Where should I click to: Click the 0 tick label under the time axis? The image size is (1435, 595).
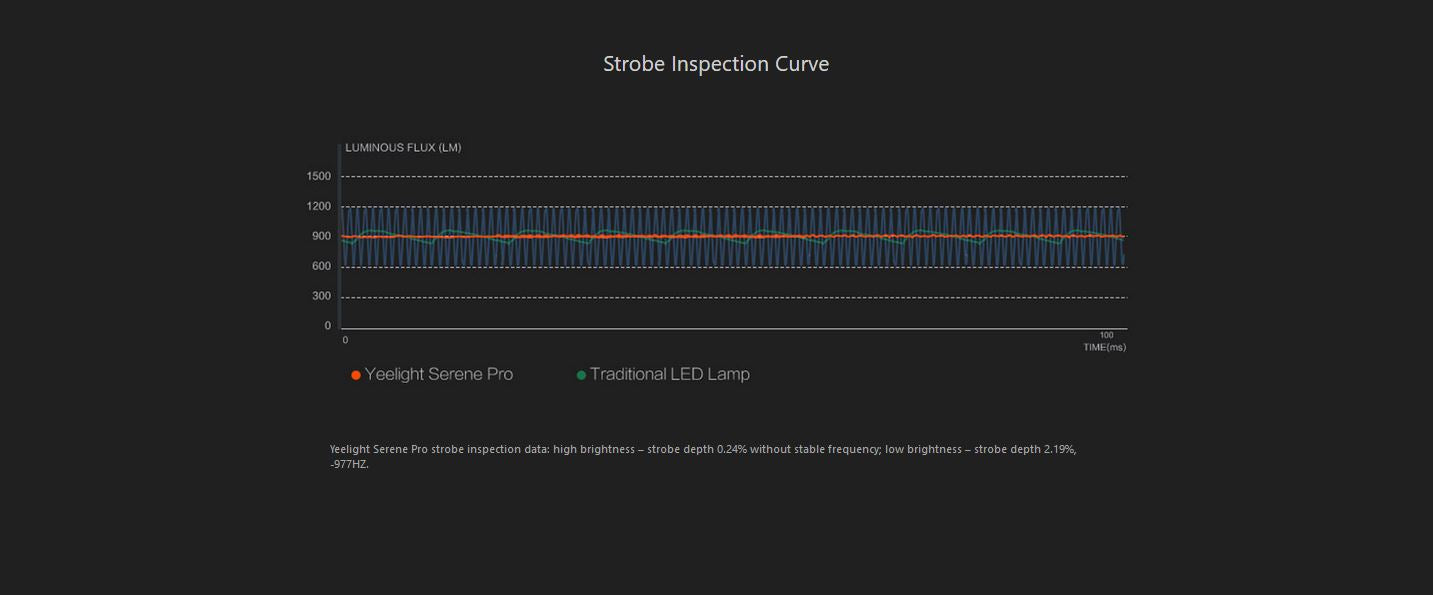point(345,340)
